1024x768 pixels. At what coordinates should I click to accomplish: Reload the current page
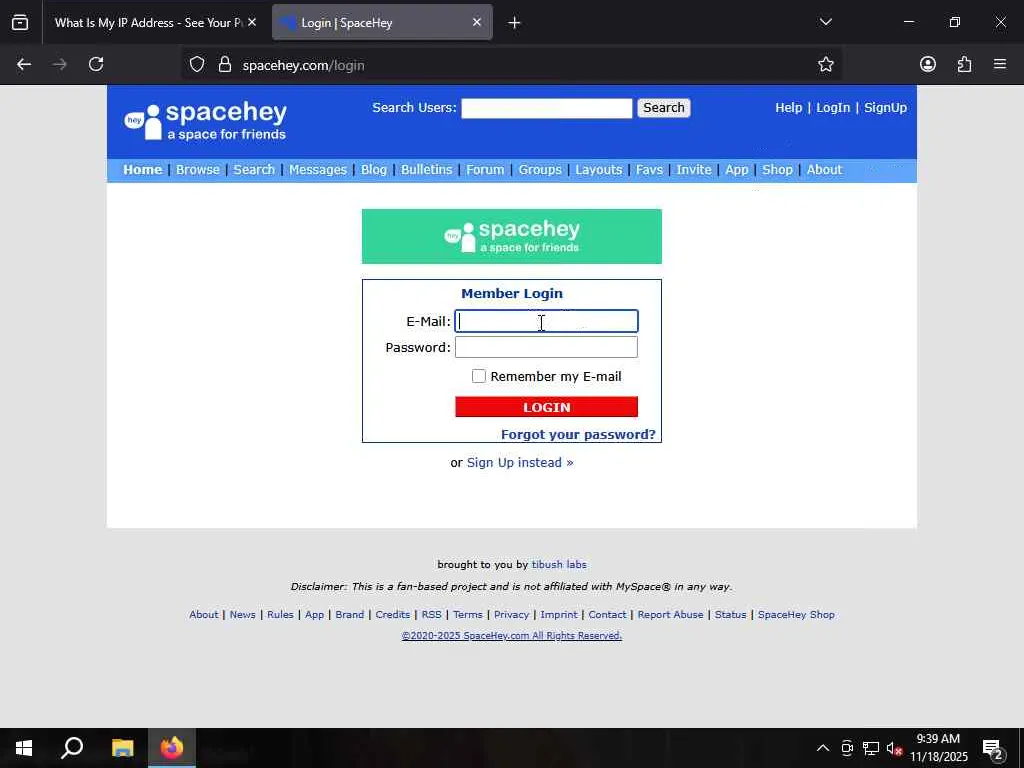96,64
